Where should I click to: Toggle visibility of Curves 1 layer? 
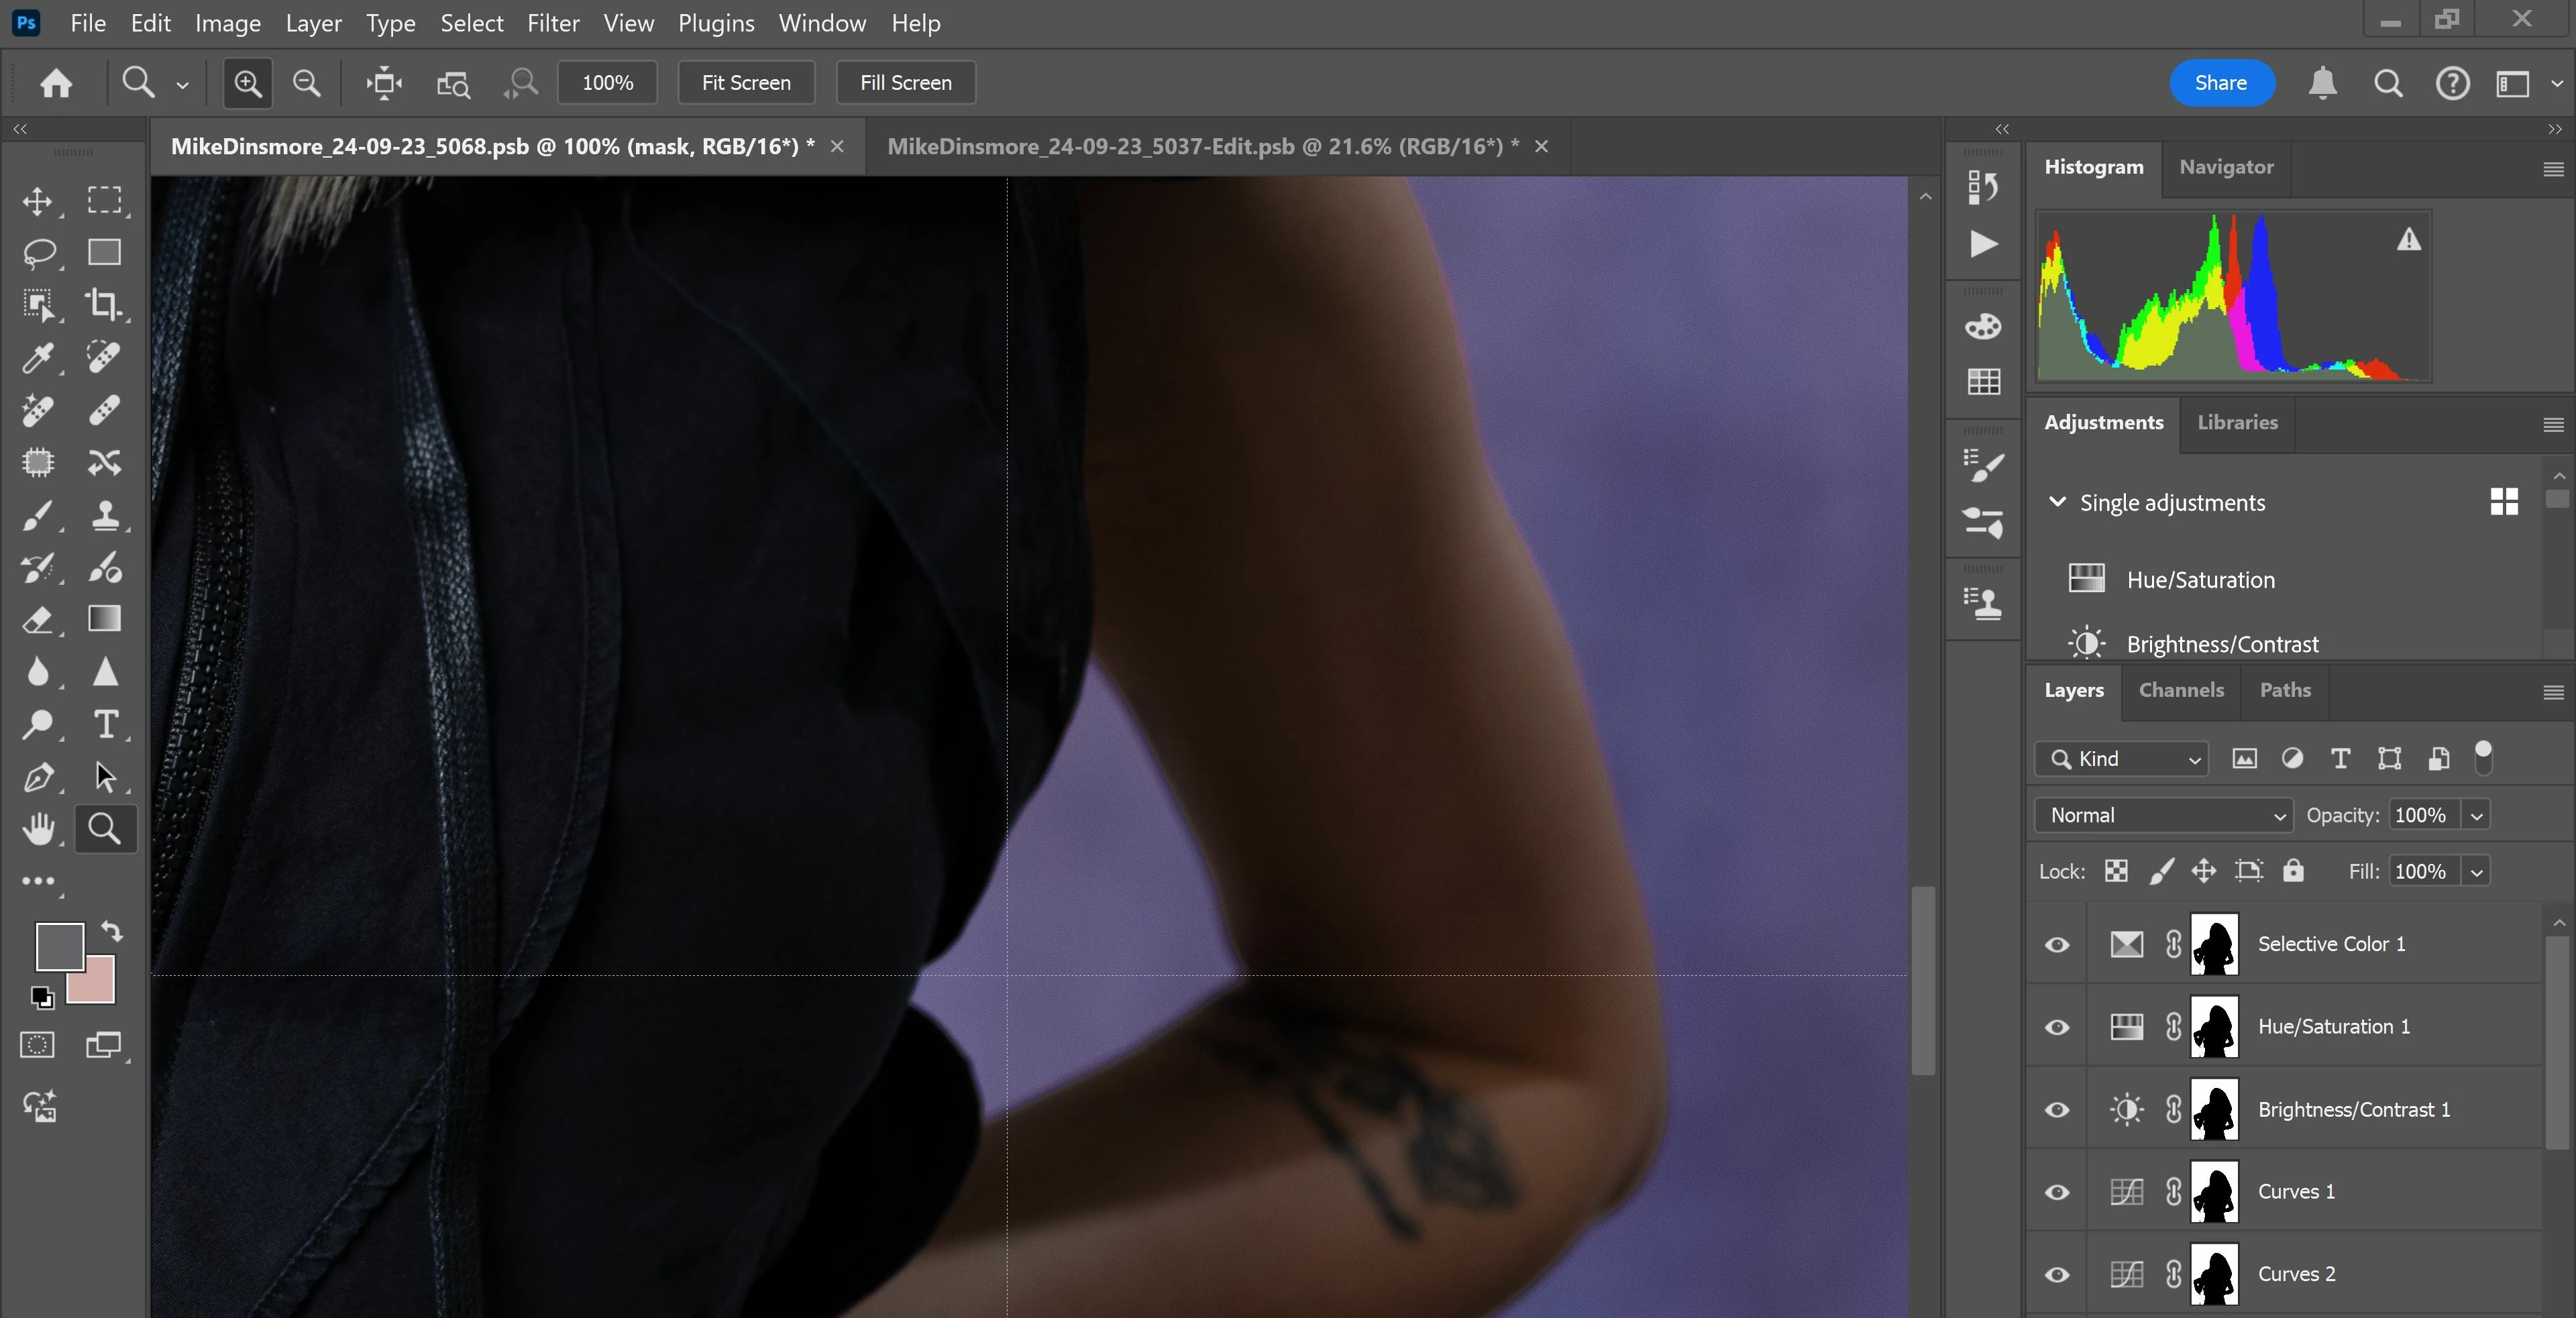point(2057,1192)
